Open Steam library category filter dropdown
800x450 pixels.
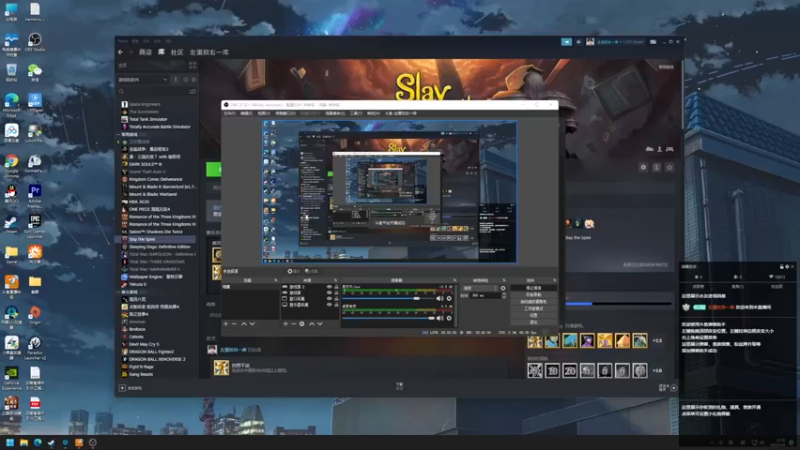click(143, 80)
